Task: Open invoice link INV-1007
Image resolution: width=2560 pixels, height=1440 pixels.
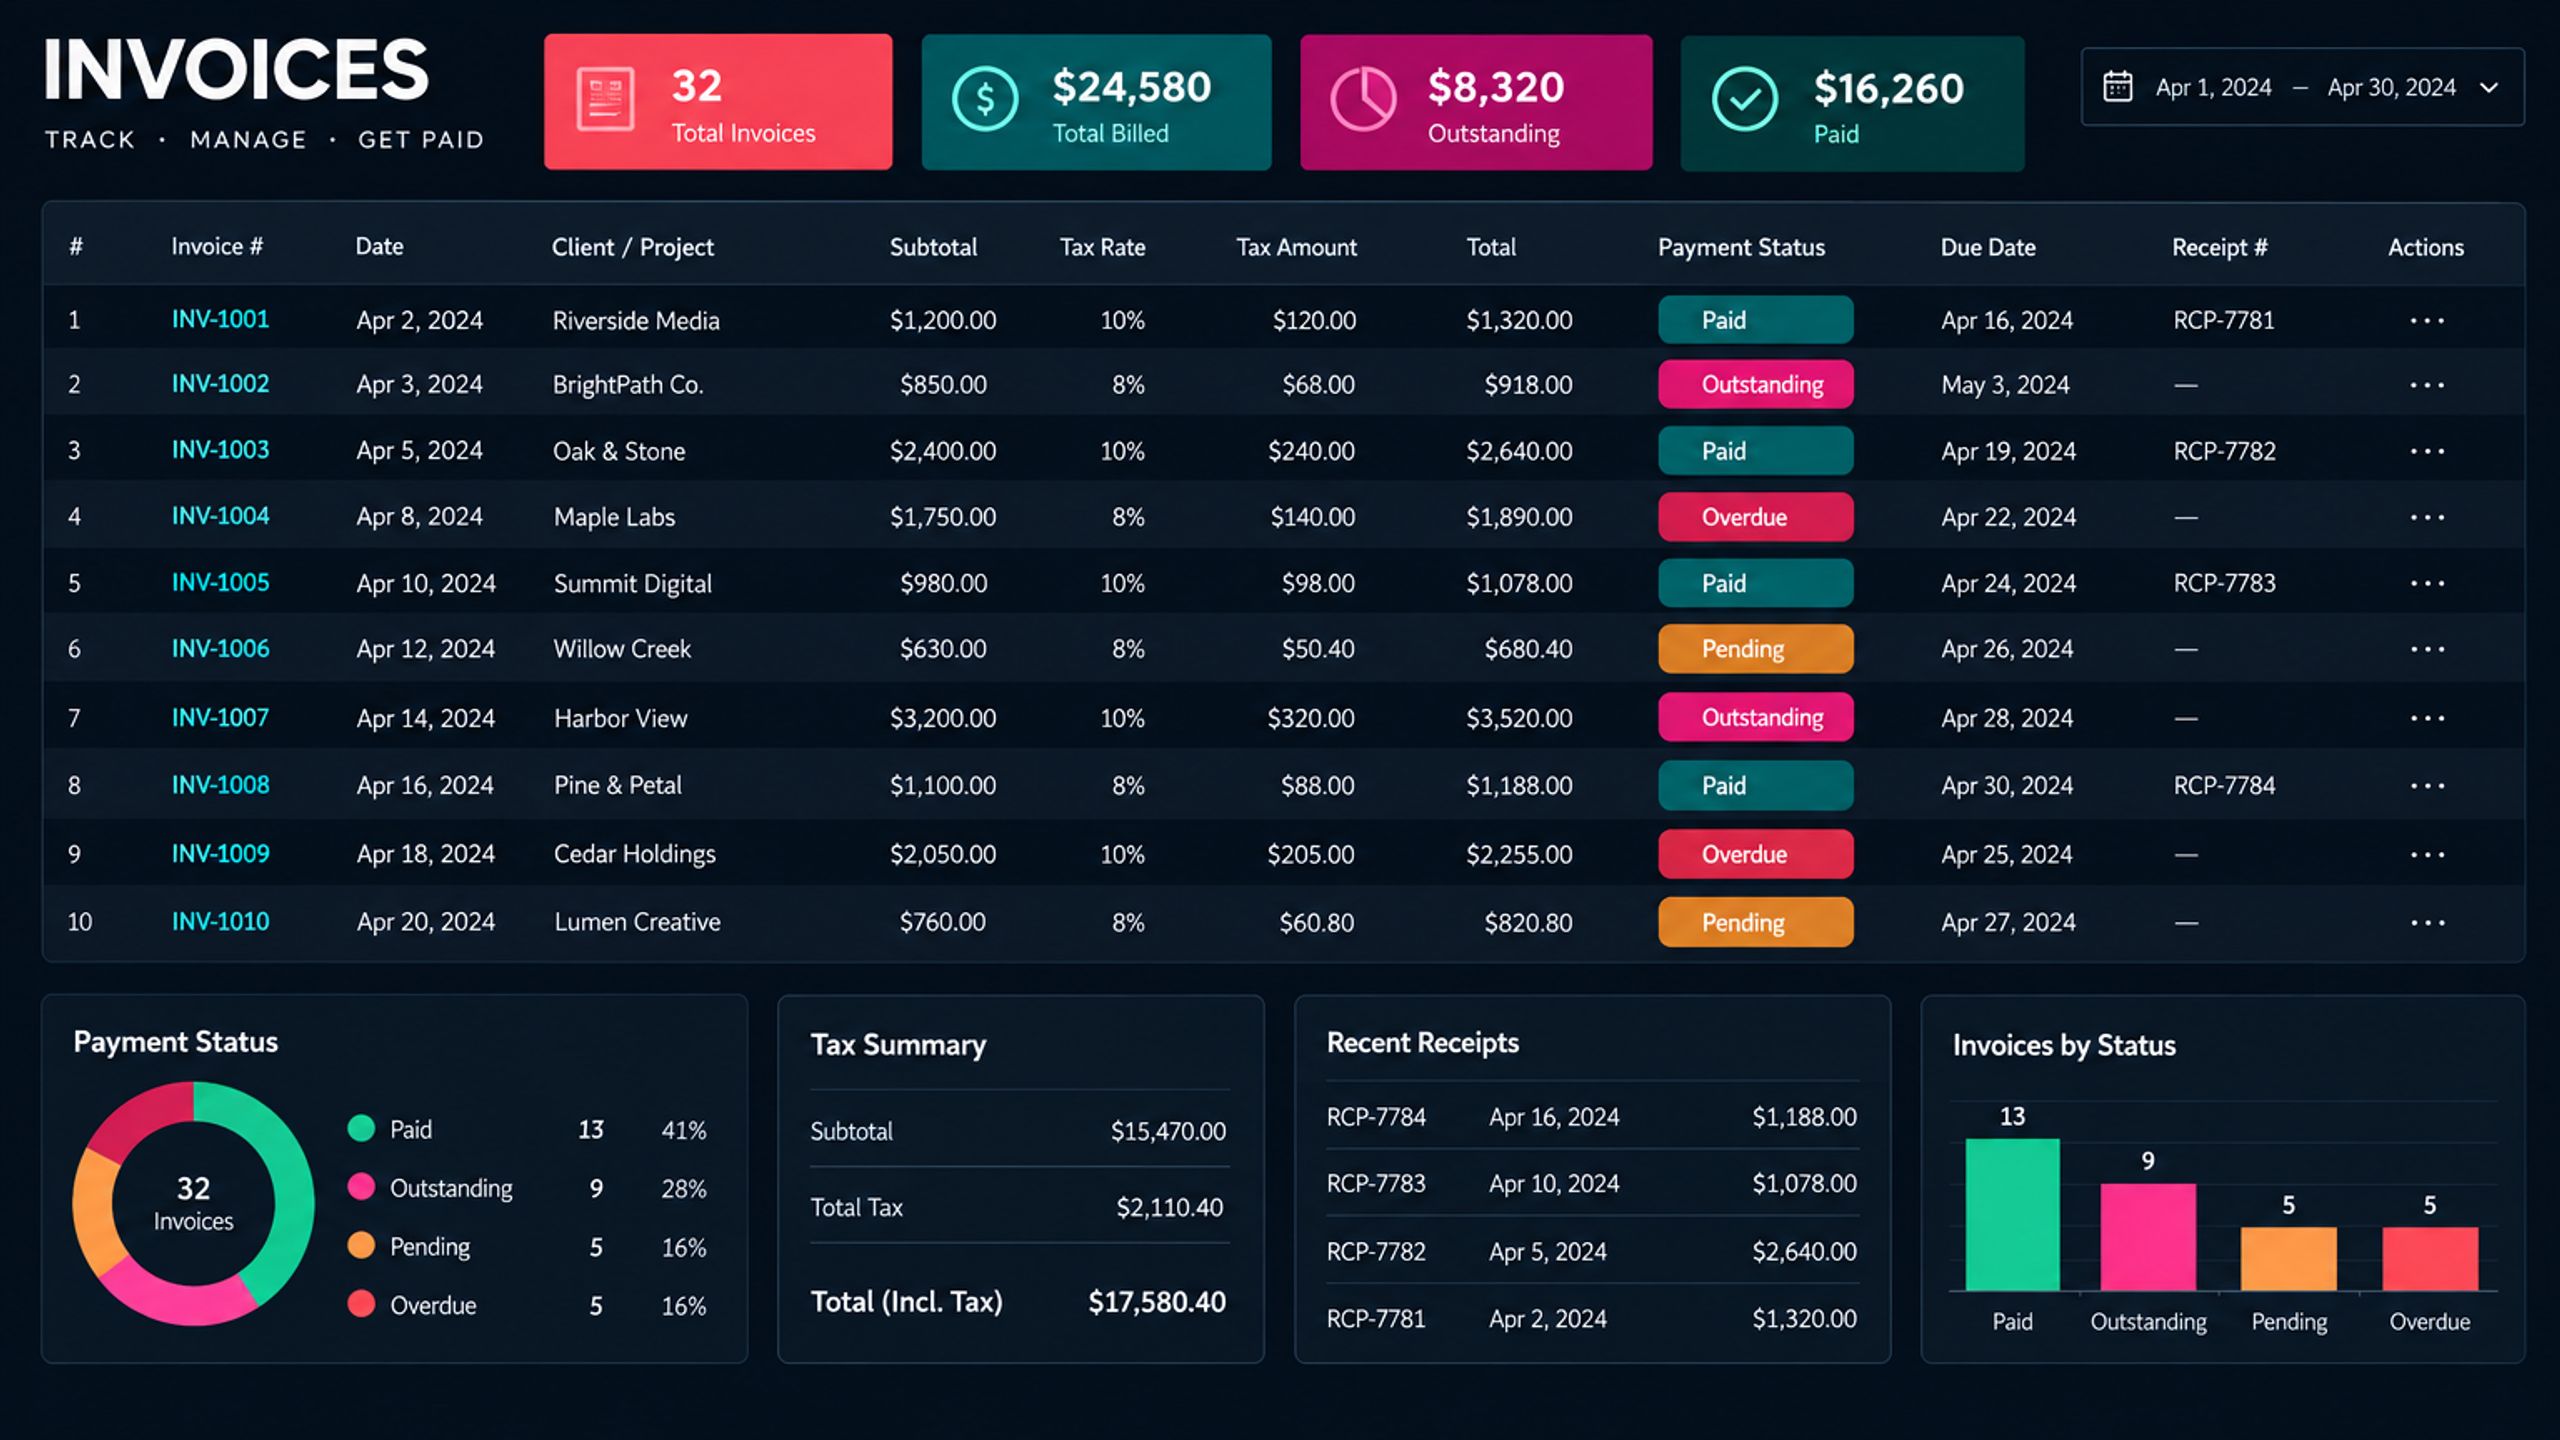Action: [x=220, y=717]
